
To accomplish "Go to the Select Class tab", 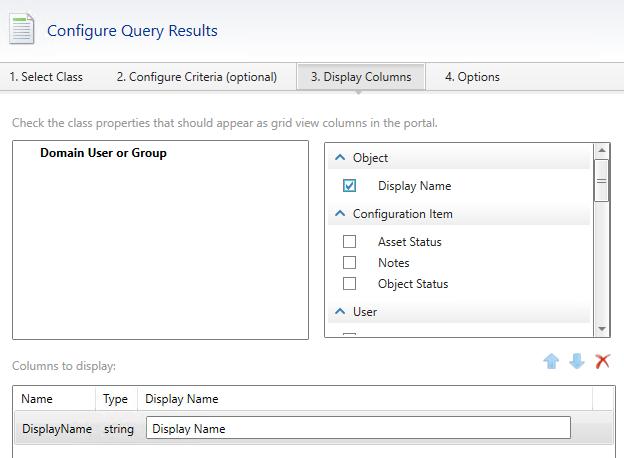I will pyautogui.click(x=46, y=77).
